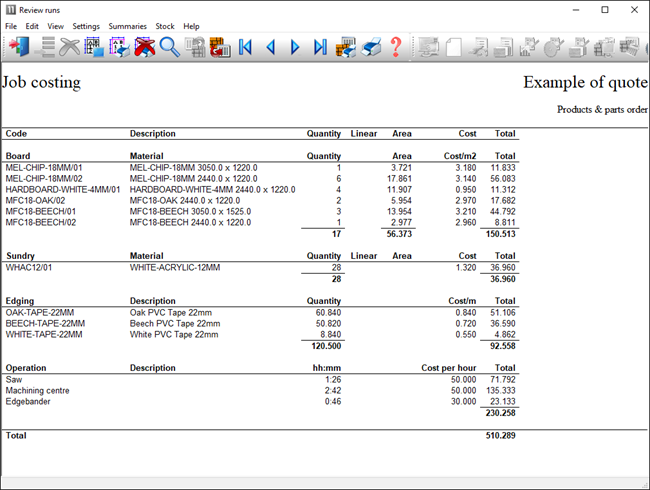The width and height of the screenshot is (650, 490).
Task: Select the MEL-CHIP-18MM/01 board row
Action: [44, 167]
